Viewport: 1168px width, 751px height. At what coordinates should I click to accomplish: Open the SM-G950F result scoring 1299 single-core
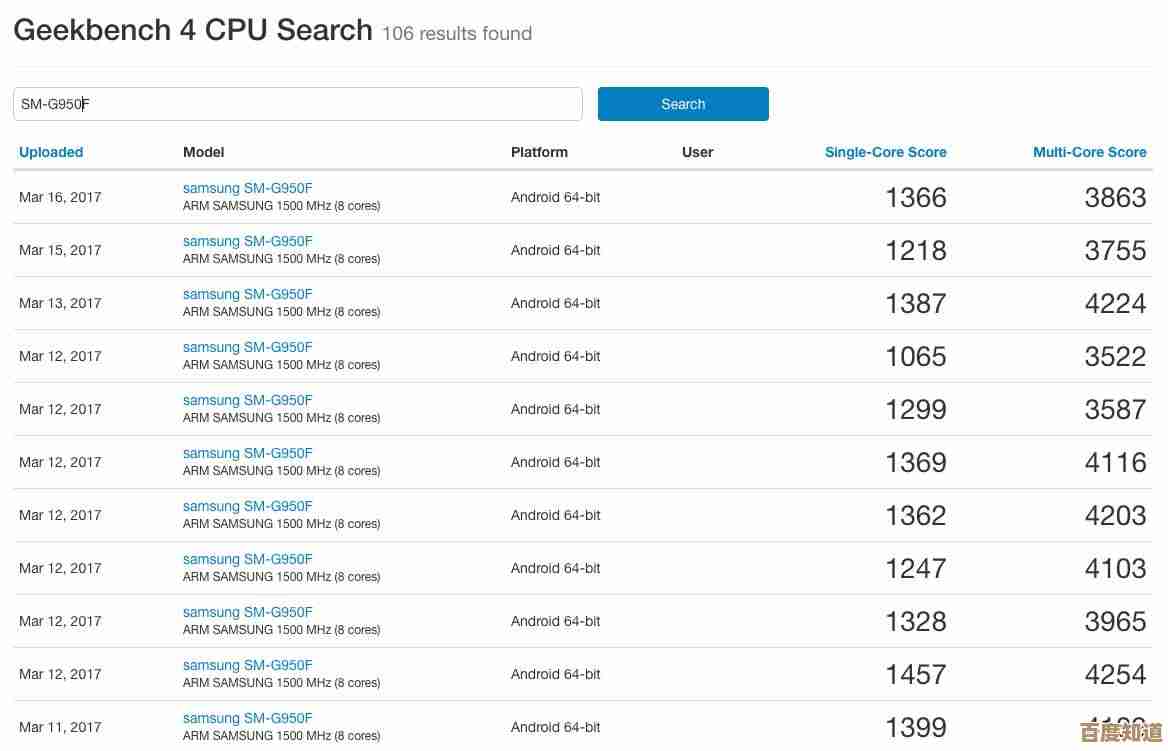247,400
